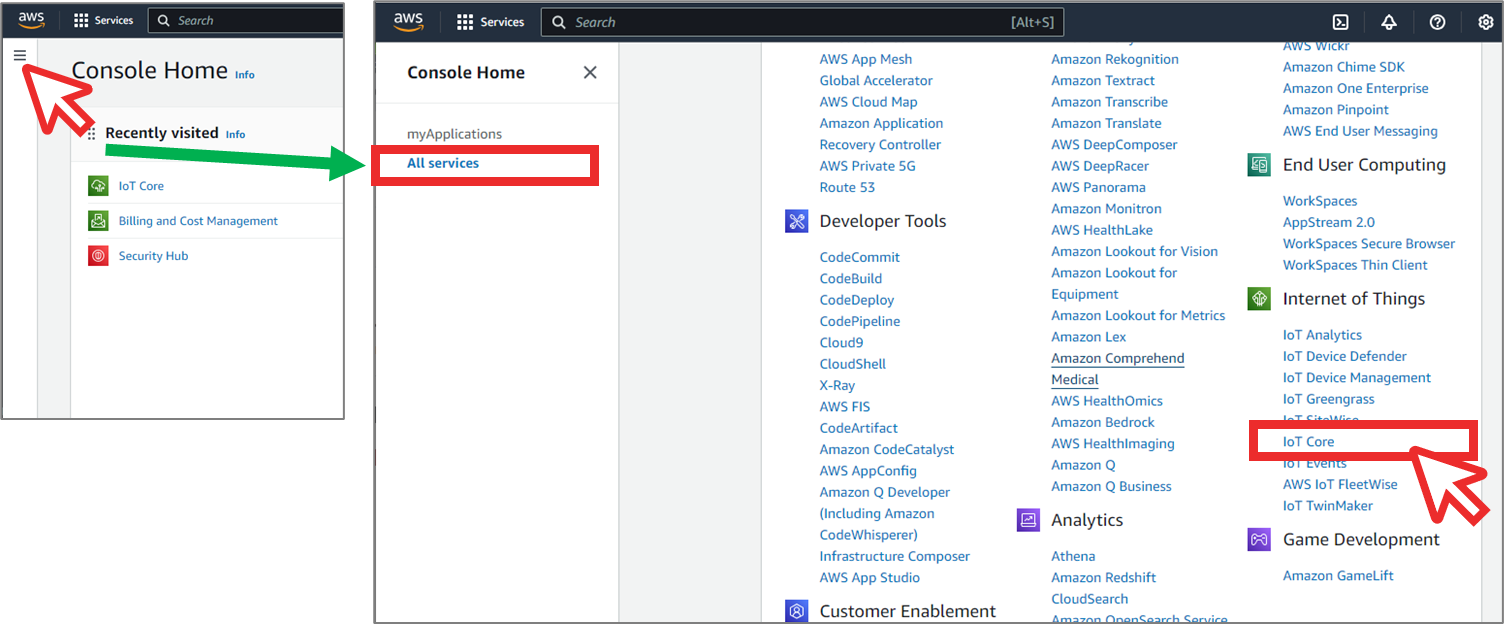Viewport: 1511px width, 624px height.
Task: Click the End User Computing category icon
Action: pos(1259,165)
